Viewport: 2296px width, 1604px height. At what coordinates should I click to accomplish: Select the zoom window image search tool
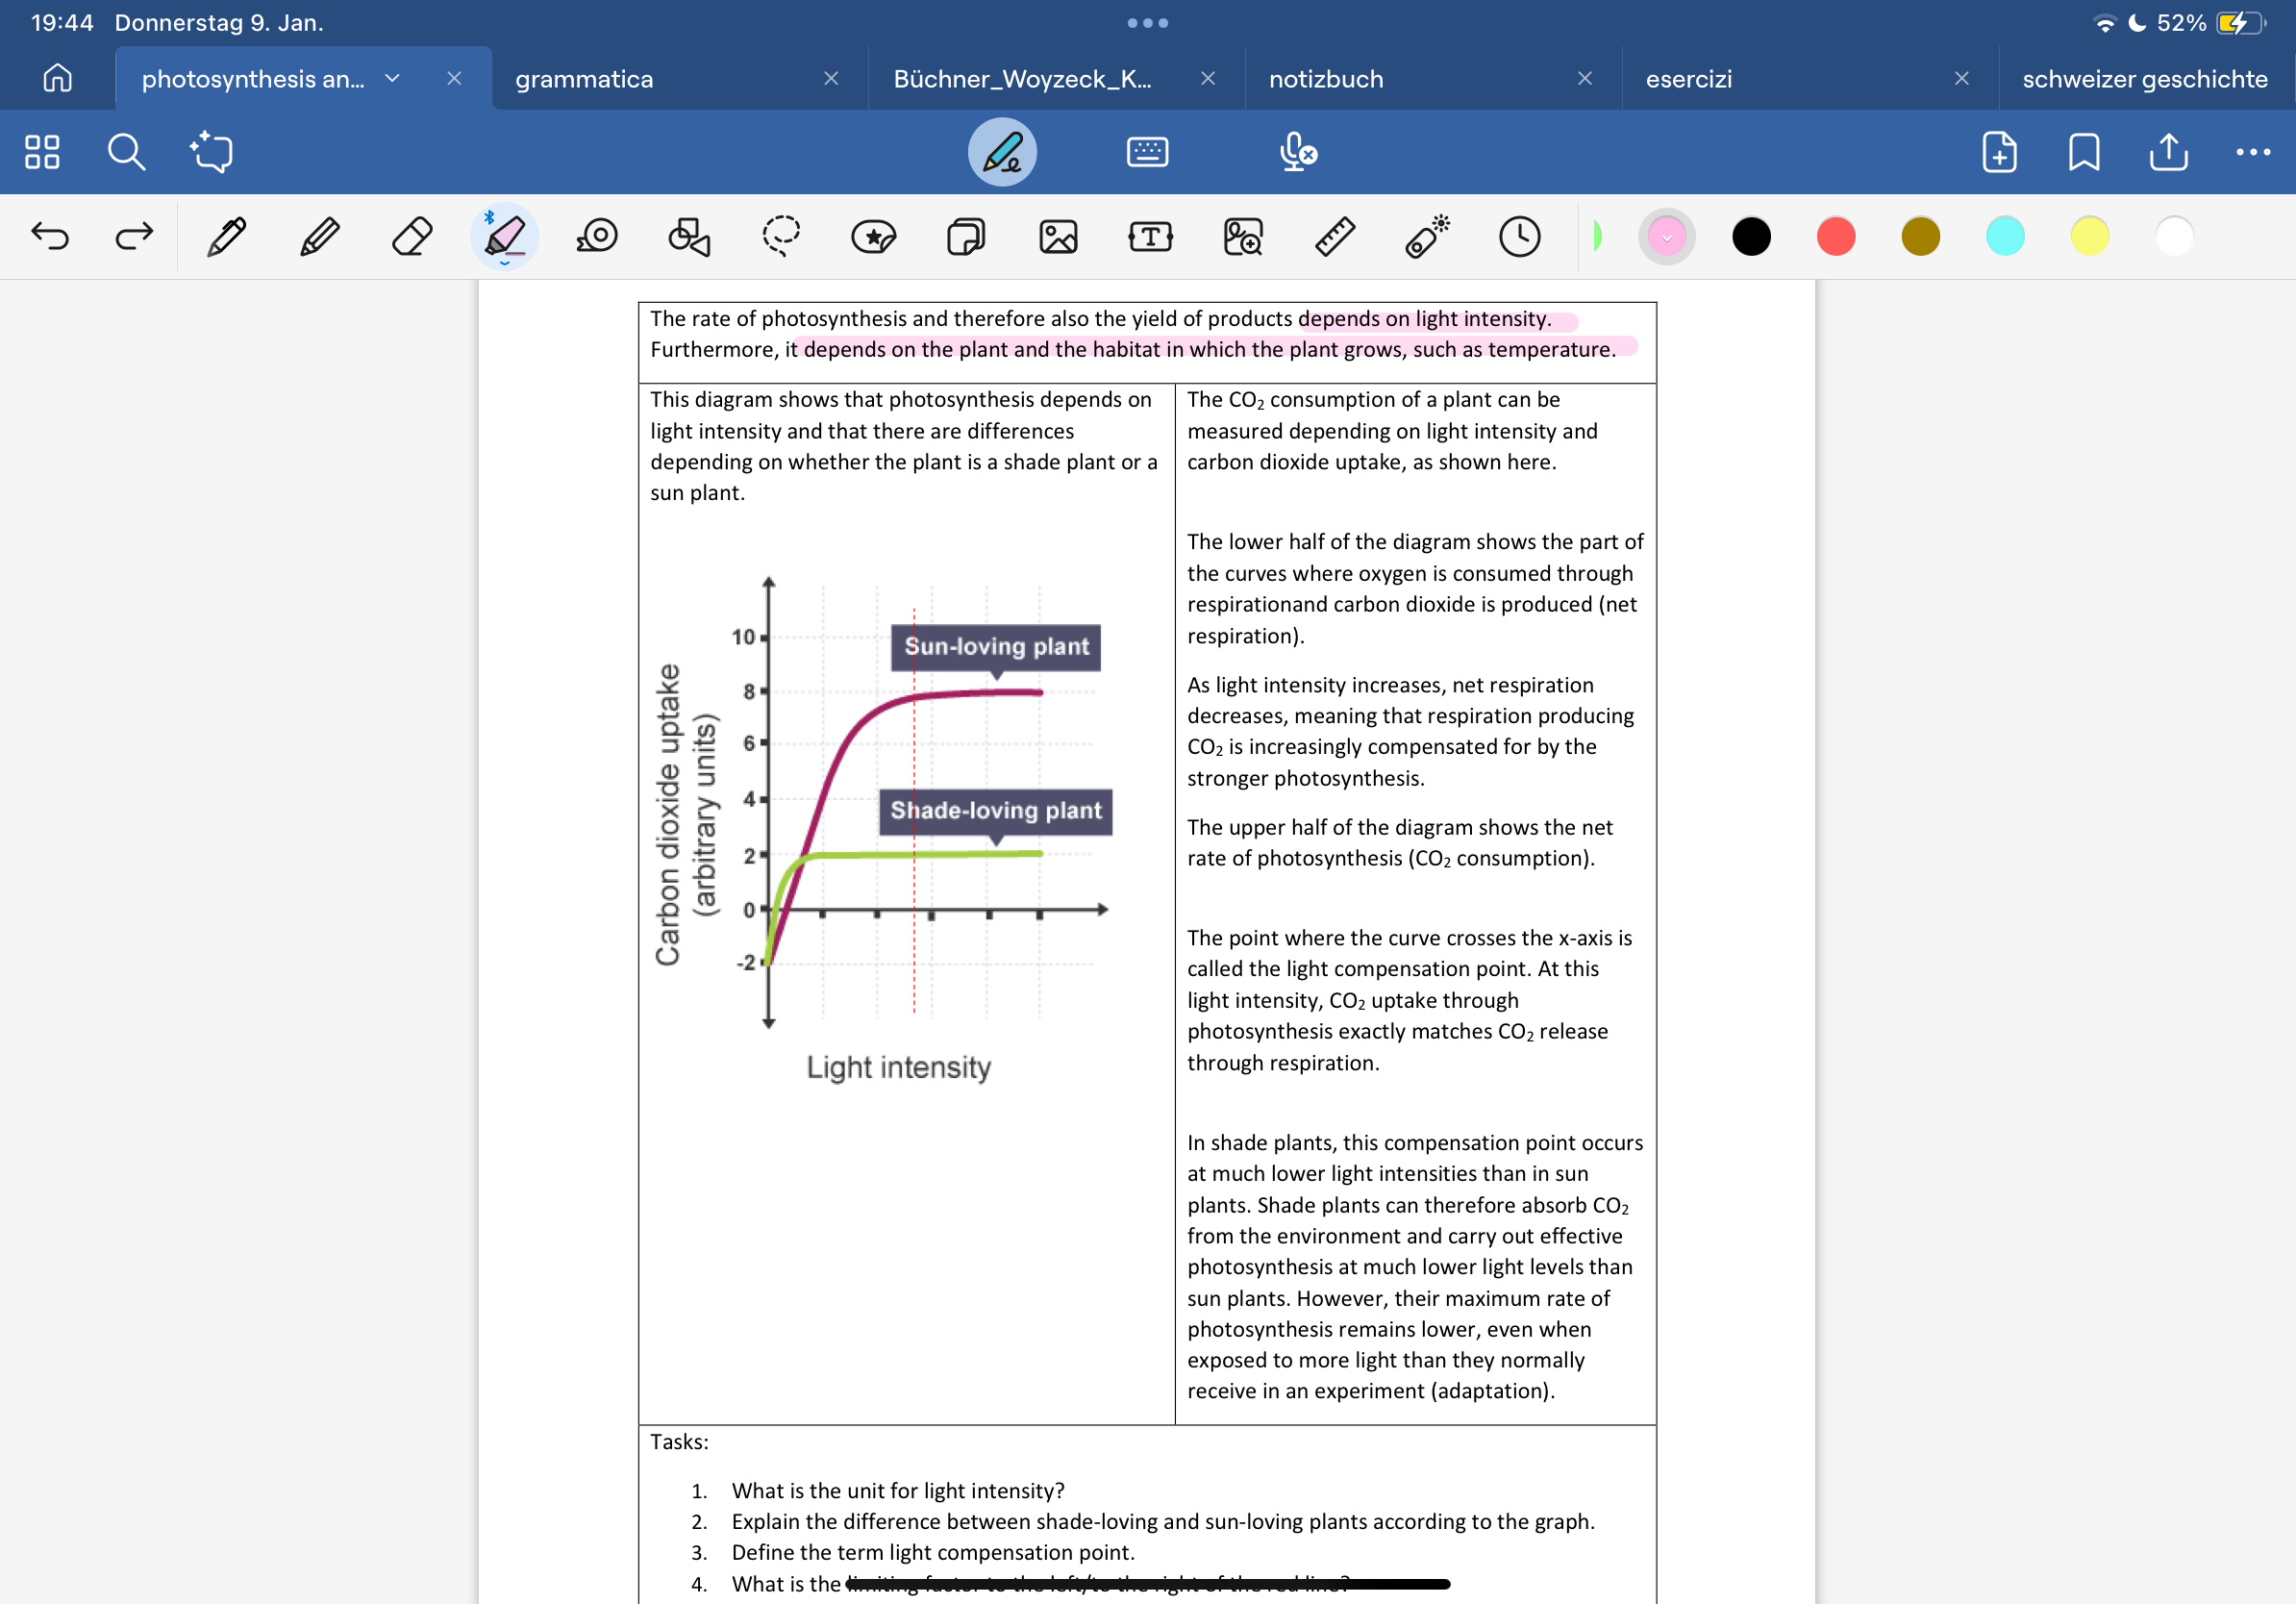click(1243, 237)
